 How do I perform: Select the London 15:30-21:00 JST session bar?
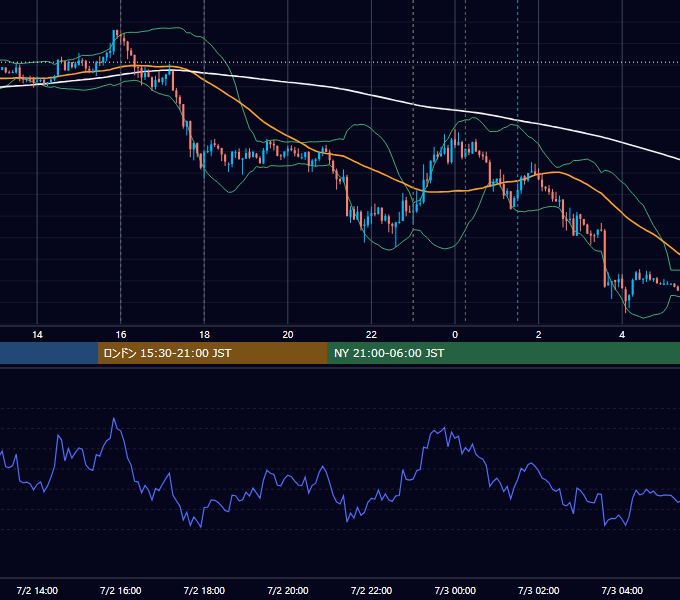click(212, 353)
